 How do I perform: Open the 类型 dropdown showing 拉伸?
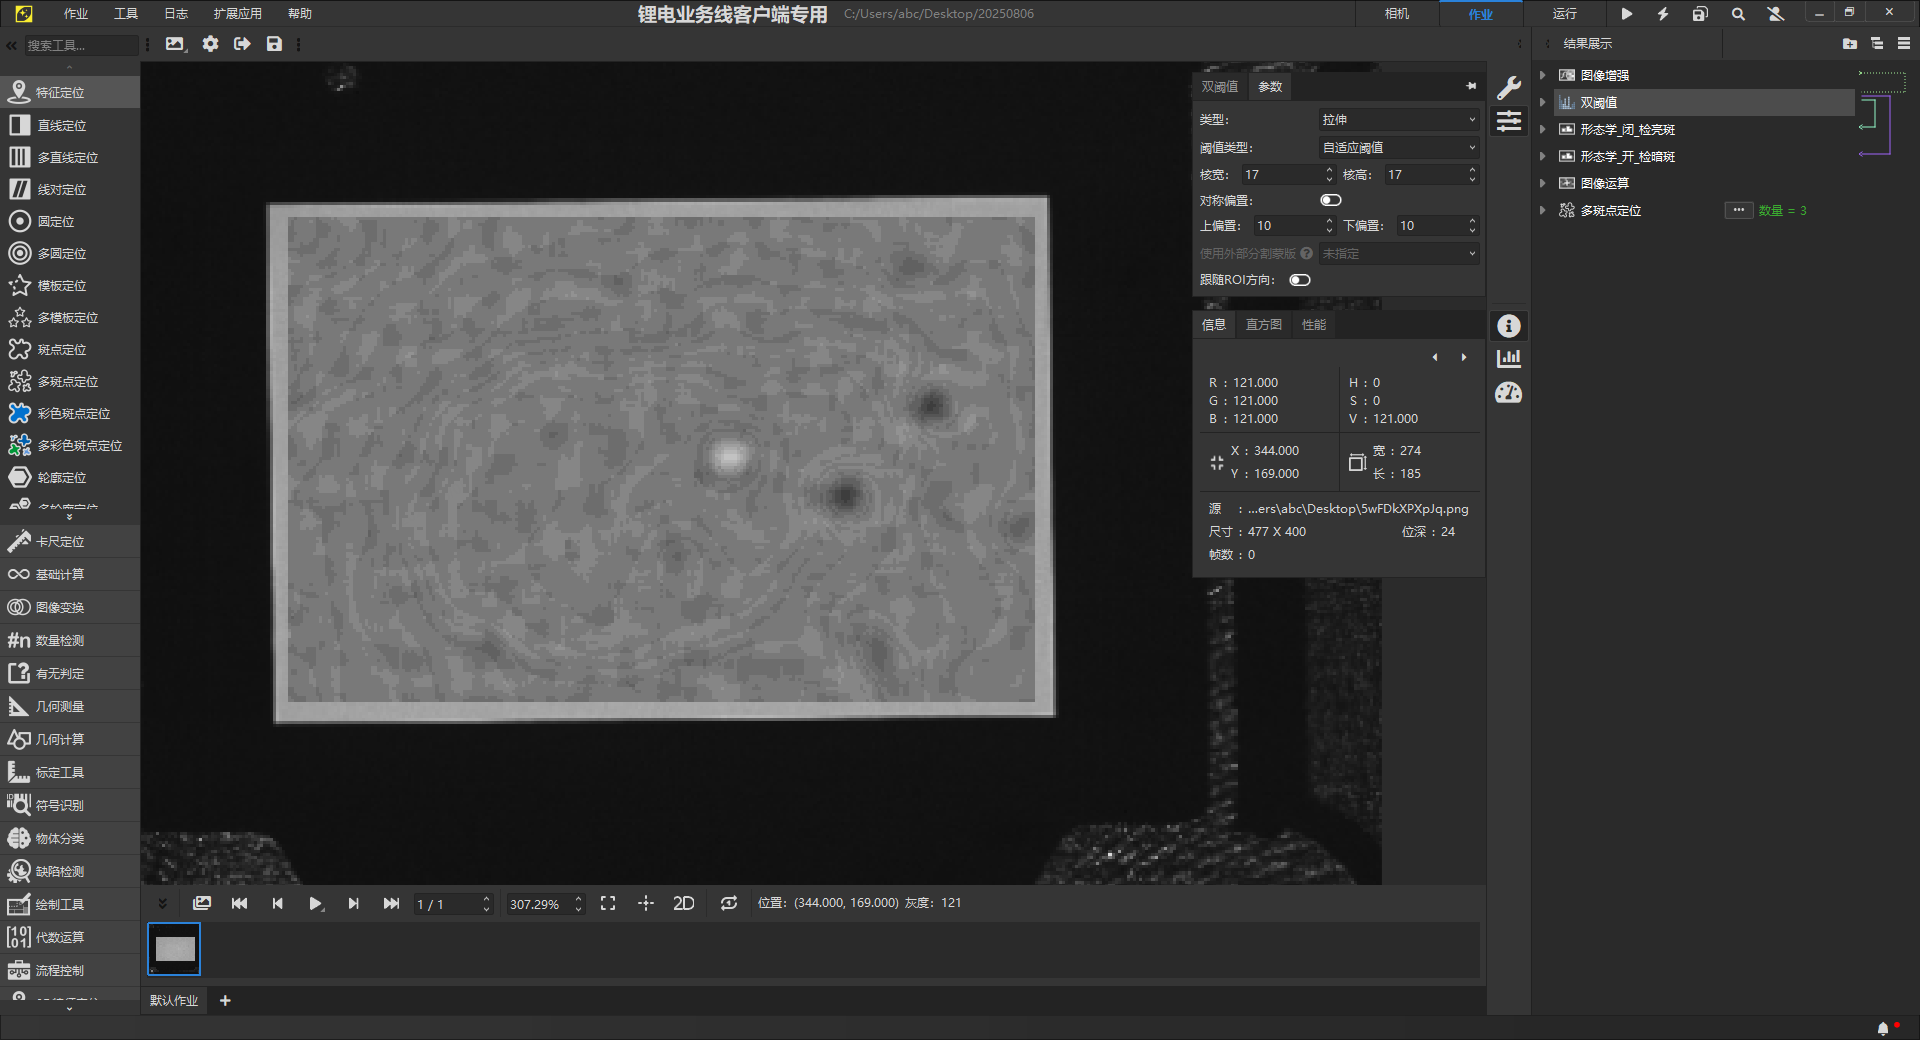point(1398,119)
